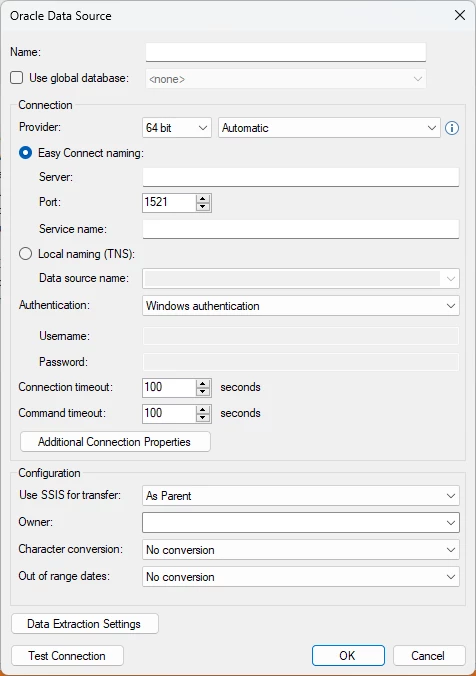Select the Easy Connect naming radio button
The height and width of the screenshot is (676, 476).
(25, 153)
